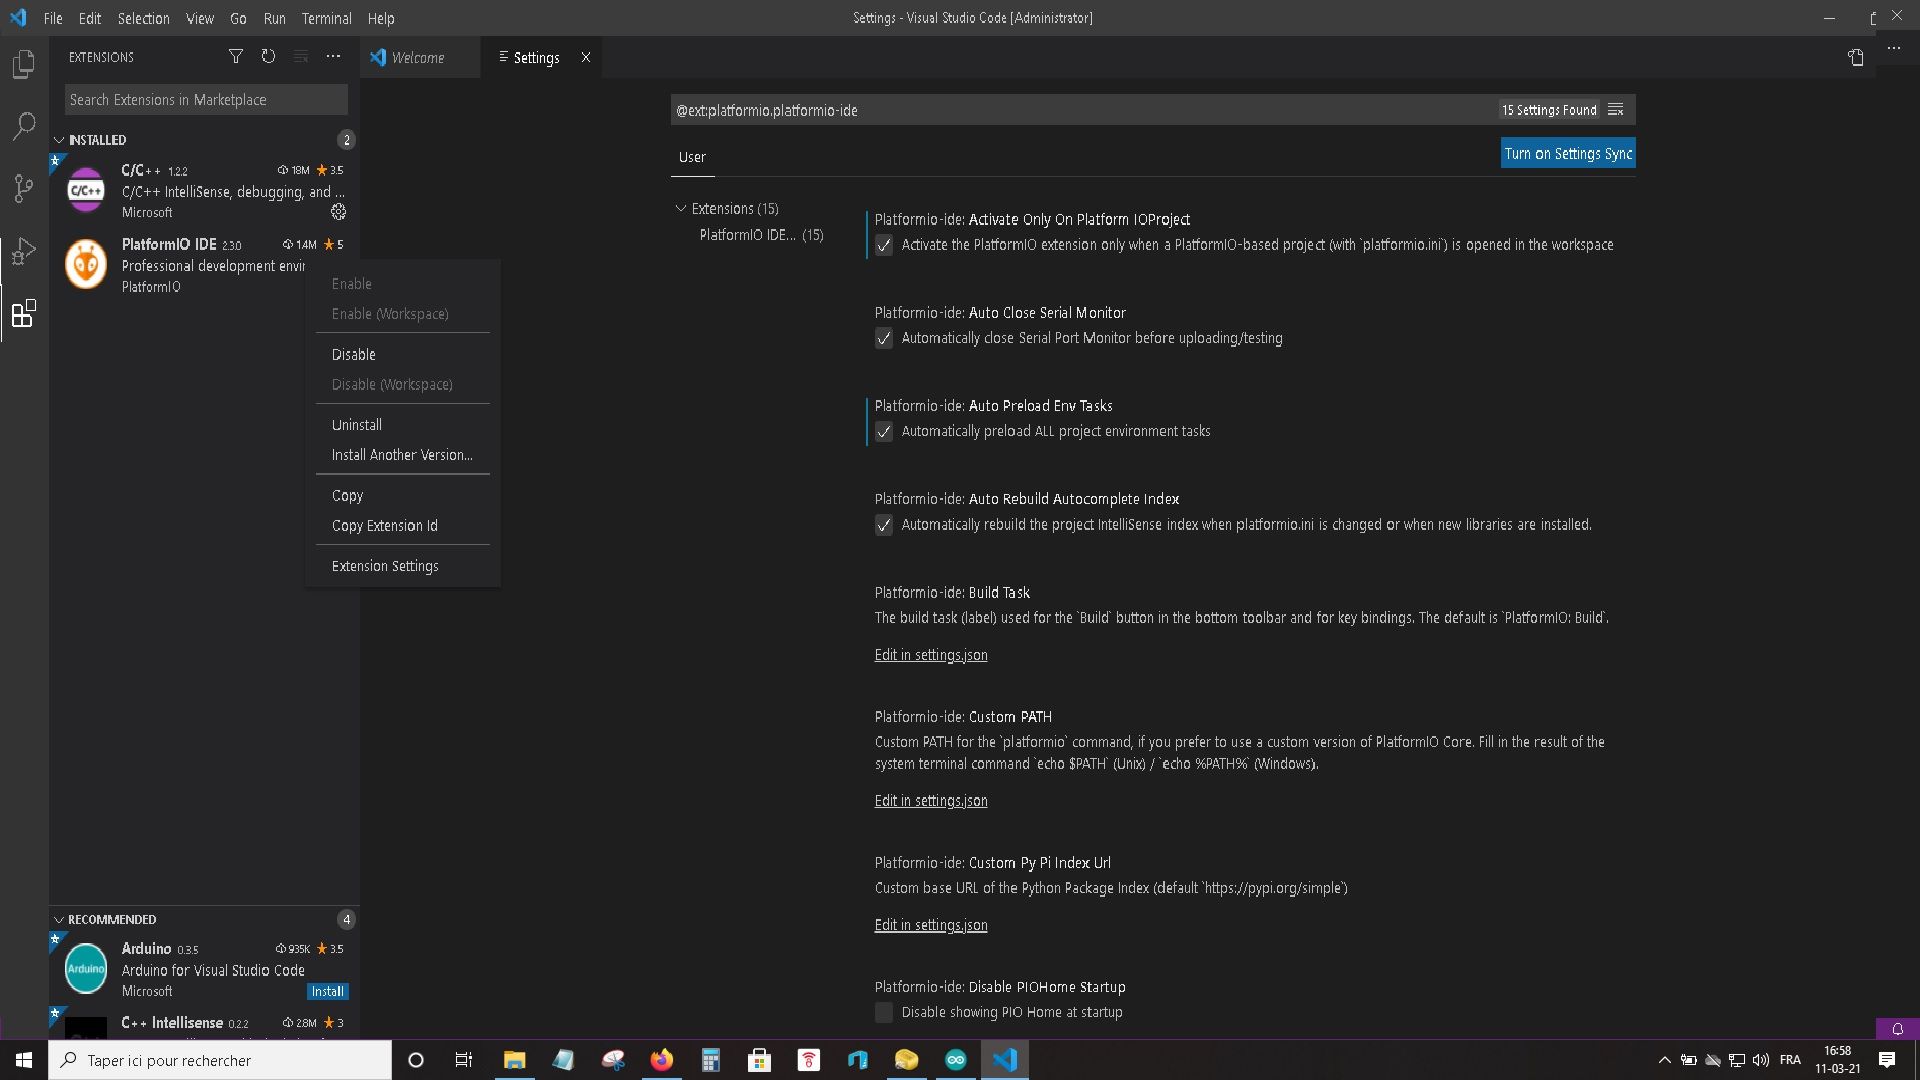Viewport: 1920px width, 1080px height.
Task: Toggle Auto Rebuild Autocomplete Index checkbox
Action: [884, 525]
